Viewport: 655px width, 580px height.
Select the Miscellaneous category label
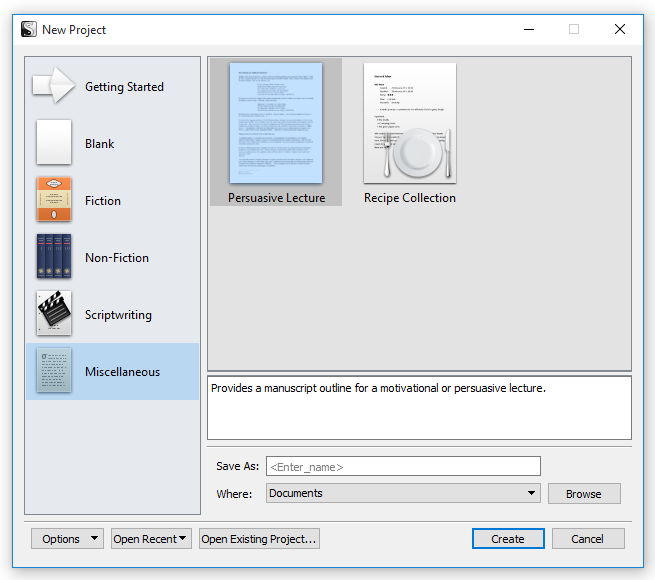[122, 372]
